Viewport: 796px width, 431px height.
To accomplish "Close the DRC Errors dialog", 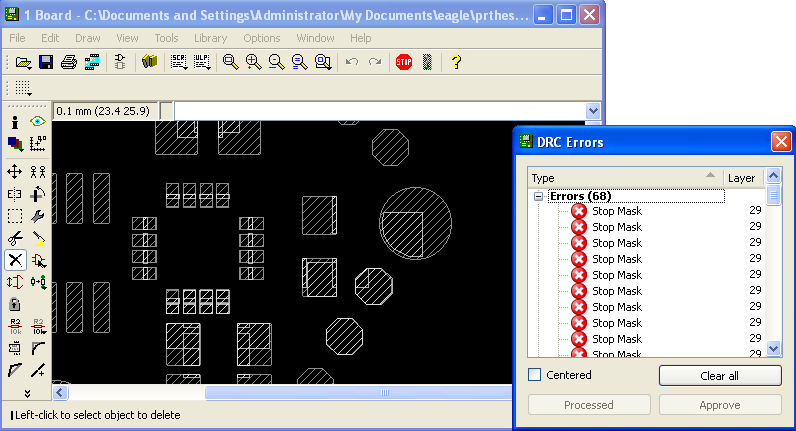I will click(781, 142).
